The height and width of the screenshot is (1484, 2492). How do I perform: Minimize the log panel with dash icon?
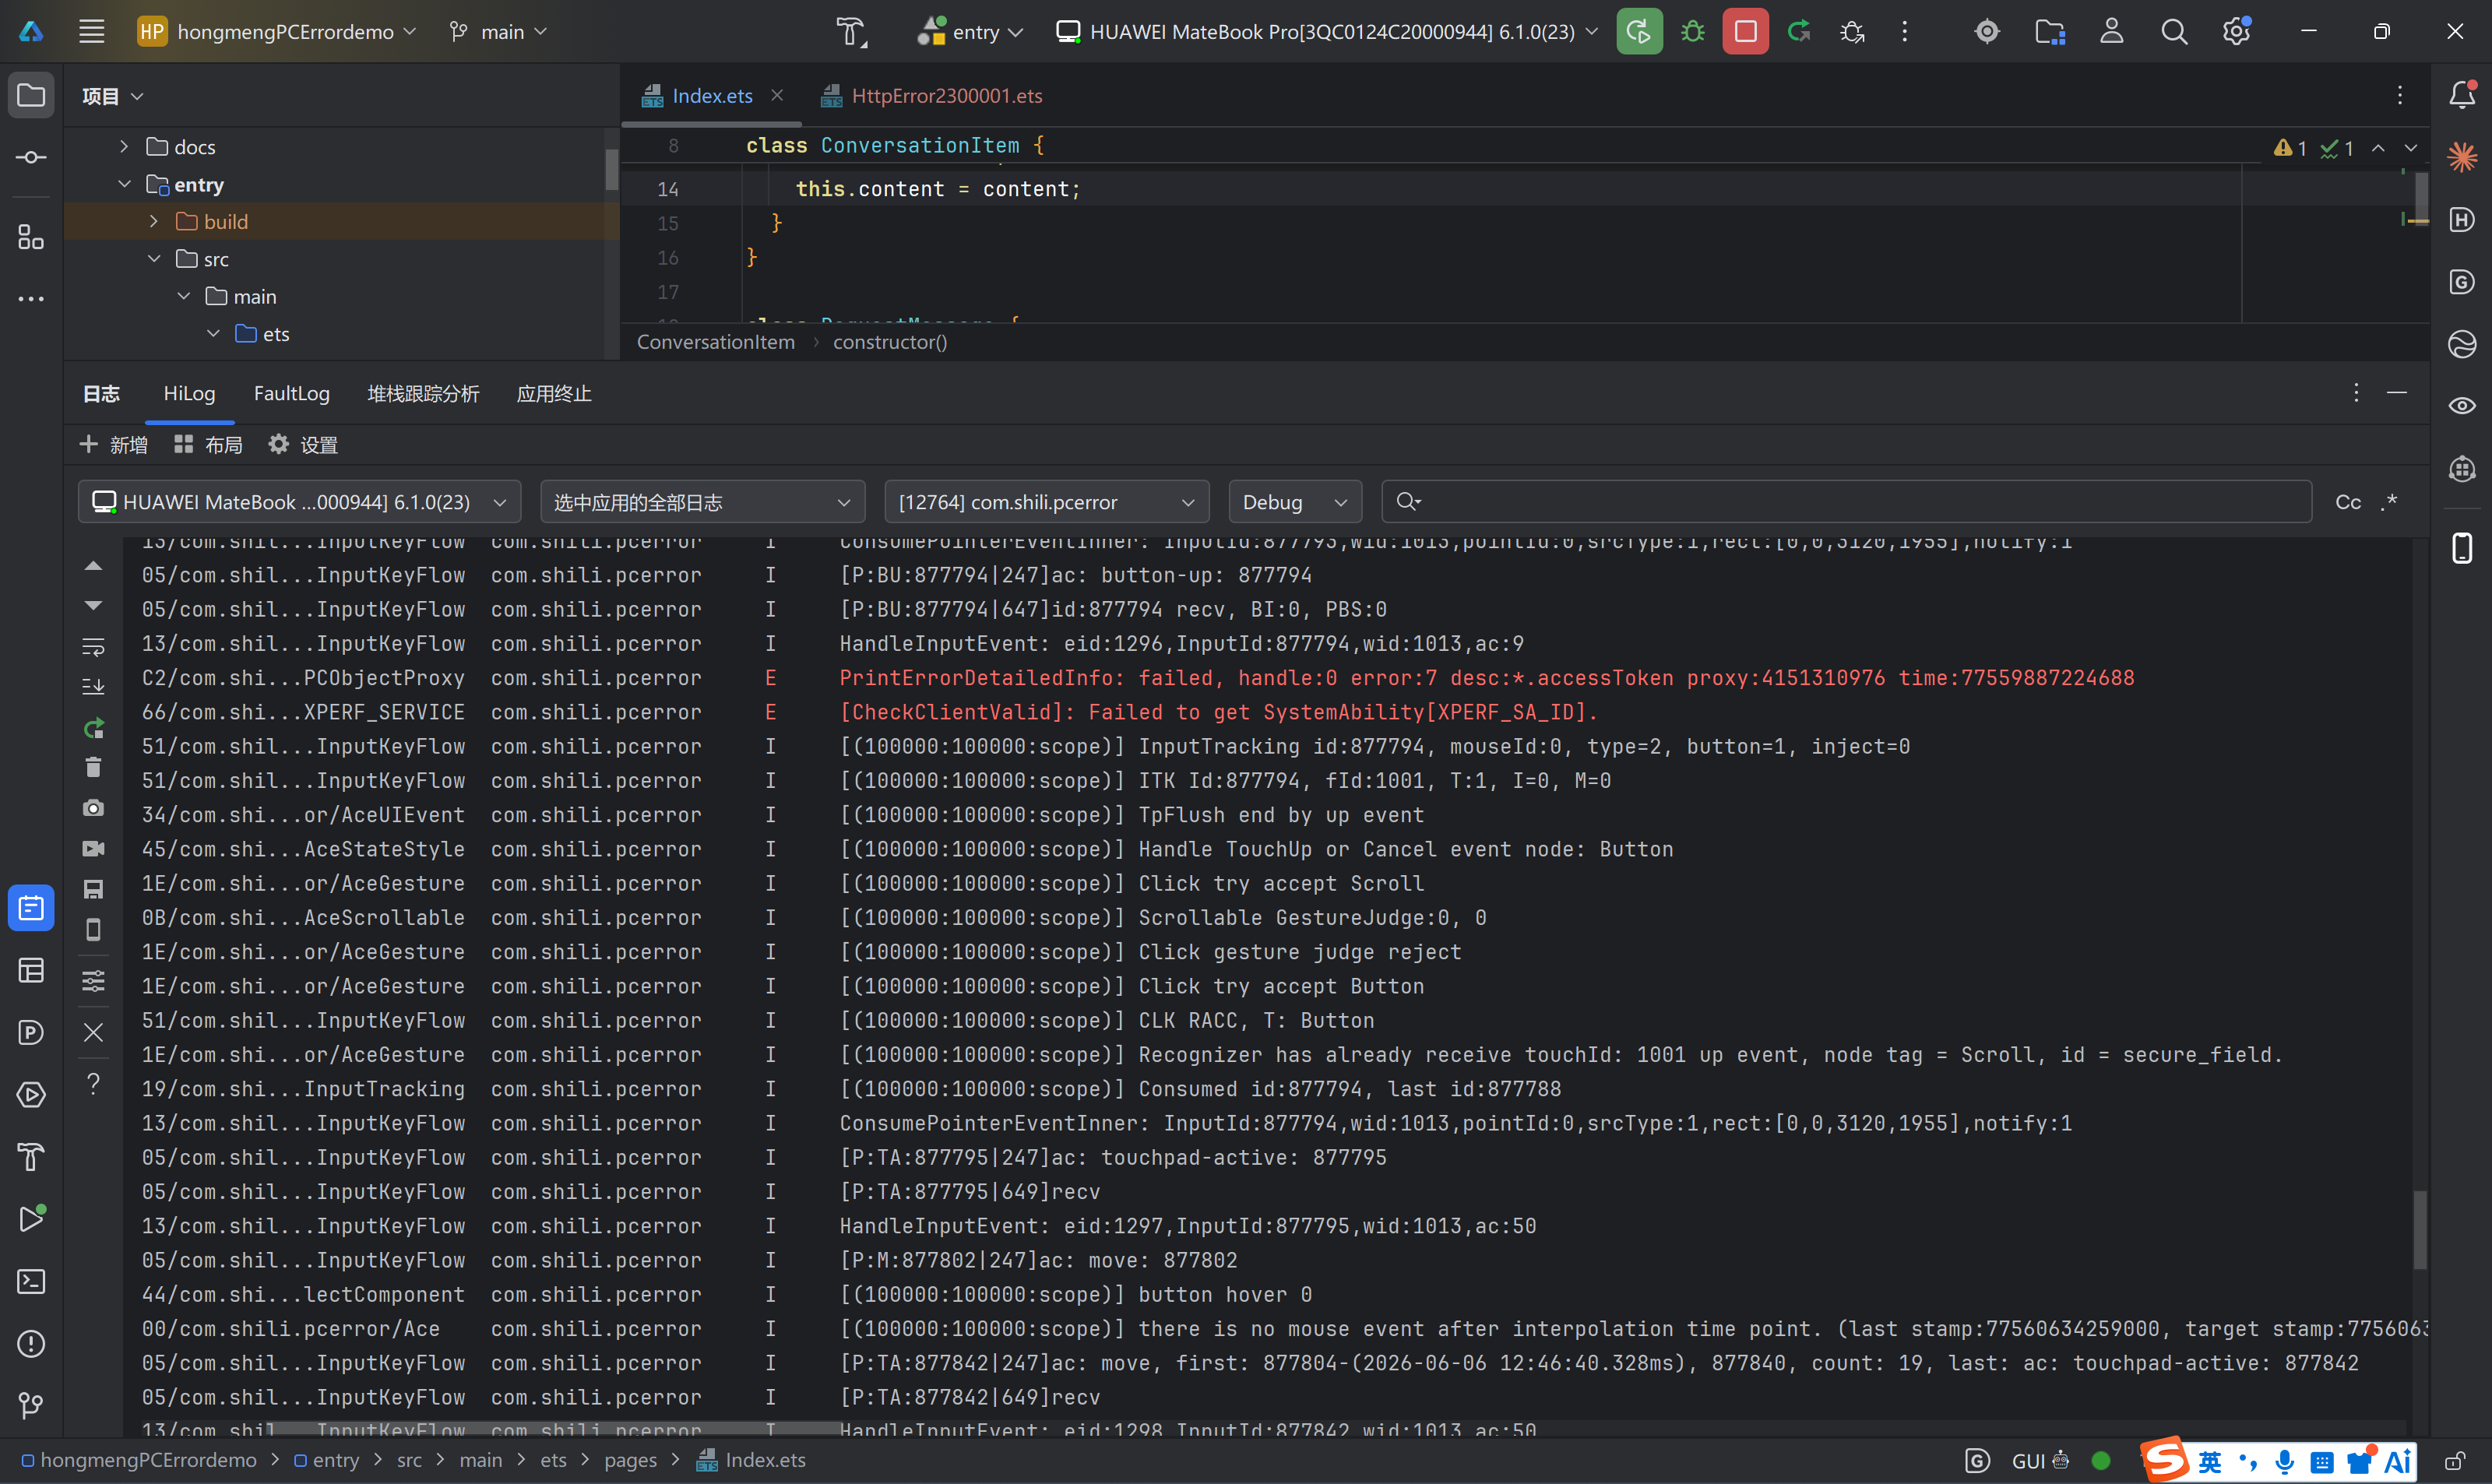2397,393
